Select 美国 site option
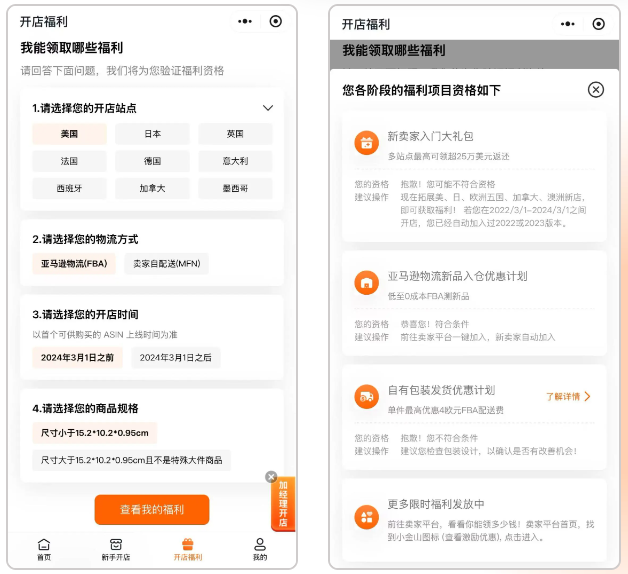 tap(69, 134)
